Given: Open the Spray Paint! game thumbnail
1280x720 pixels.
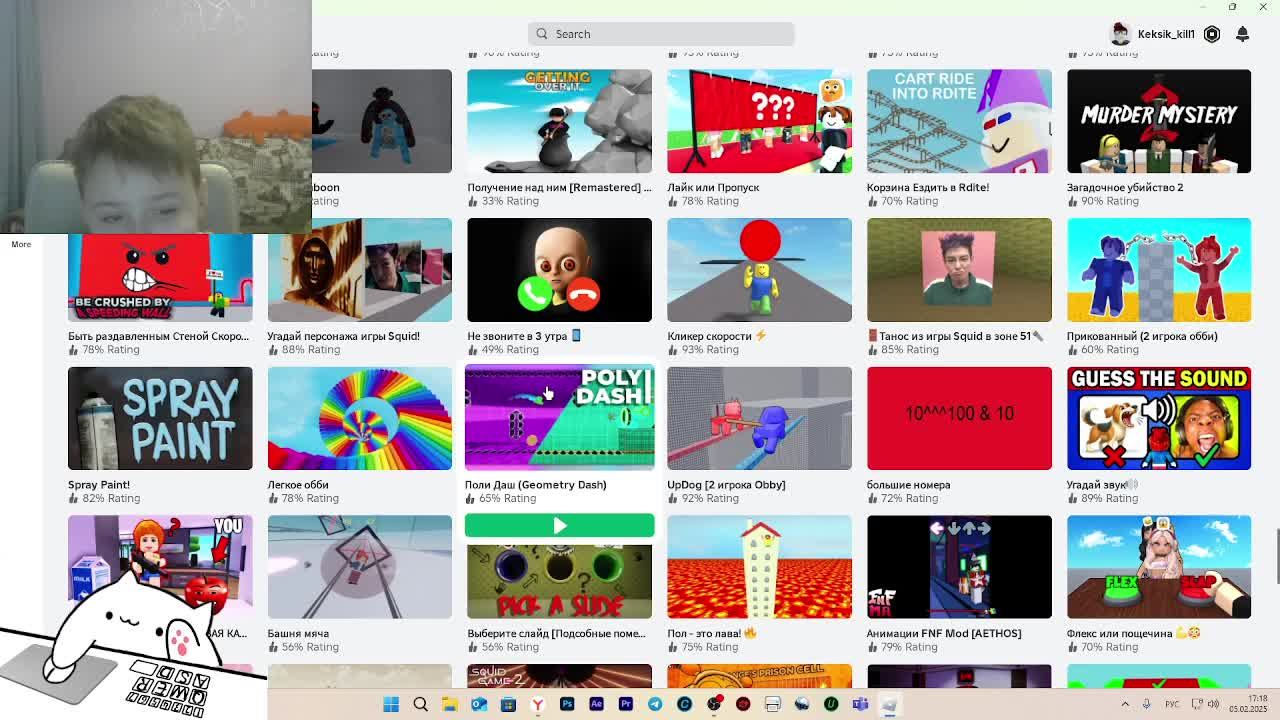Looking at the screenshot, I should [160, 418].
